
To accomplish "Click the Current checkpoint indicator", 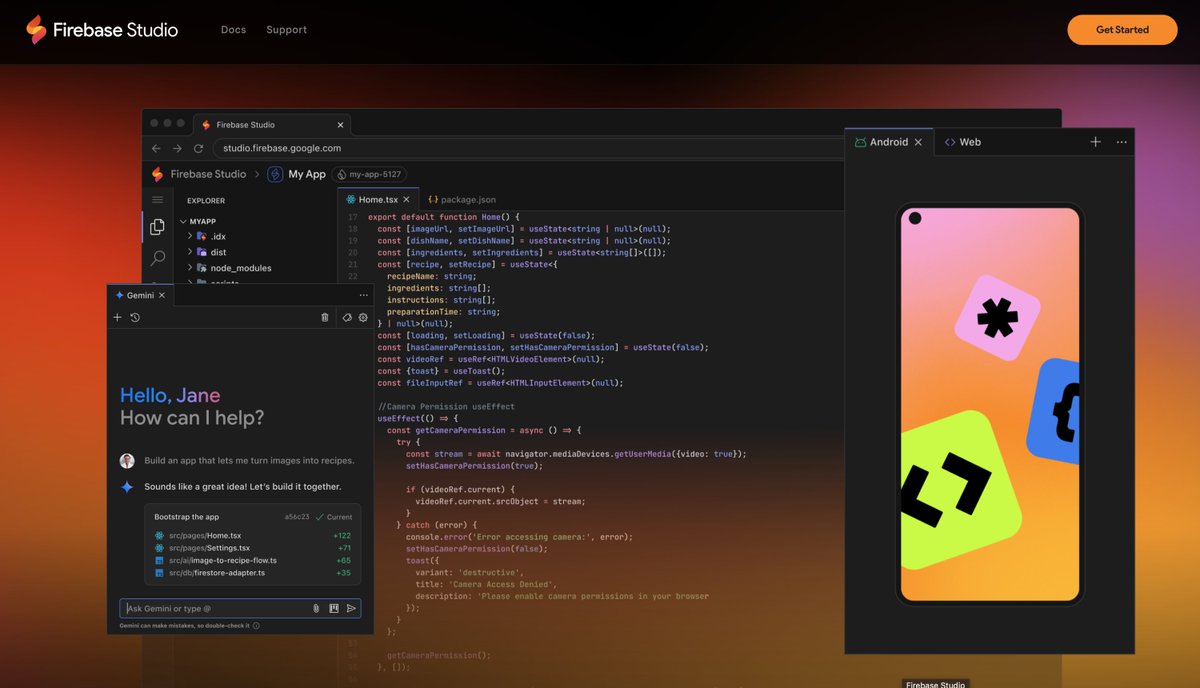I will tap(334, 517).
